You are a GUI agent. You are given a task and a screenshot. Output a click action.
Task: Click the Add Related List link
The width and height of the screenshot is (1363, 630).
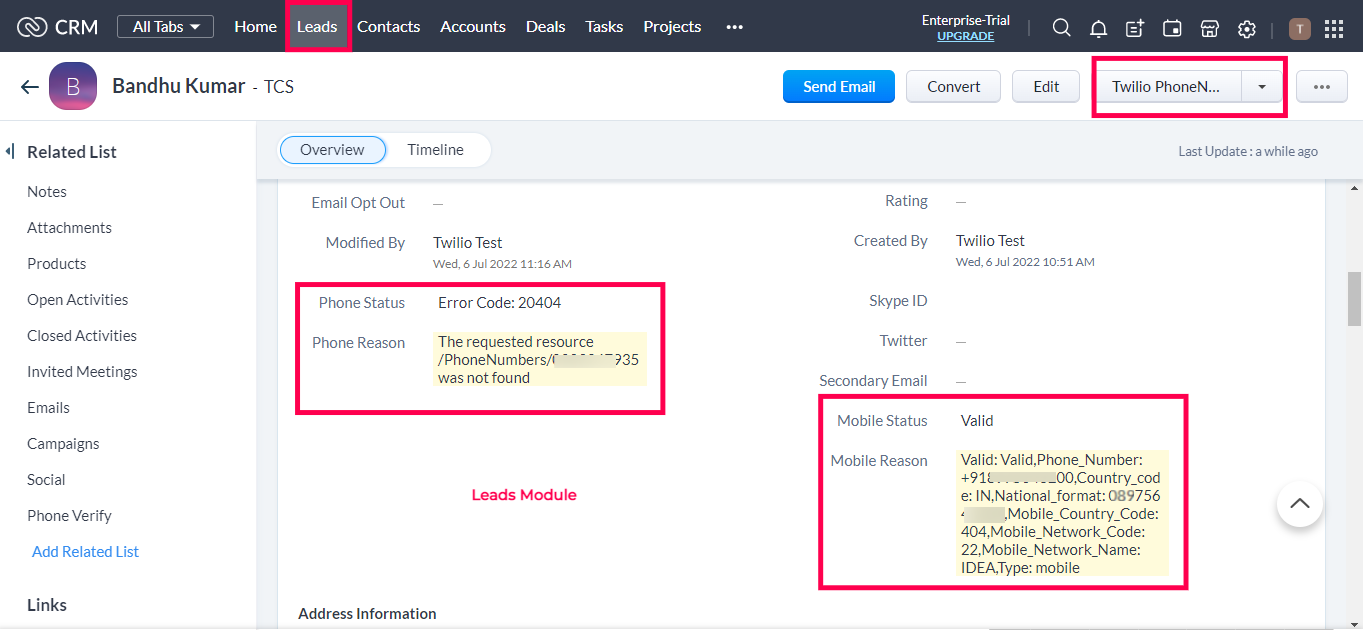[x=86, y=552]
